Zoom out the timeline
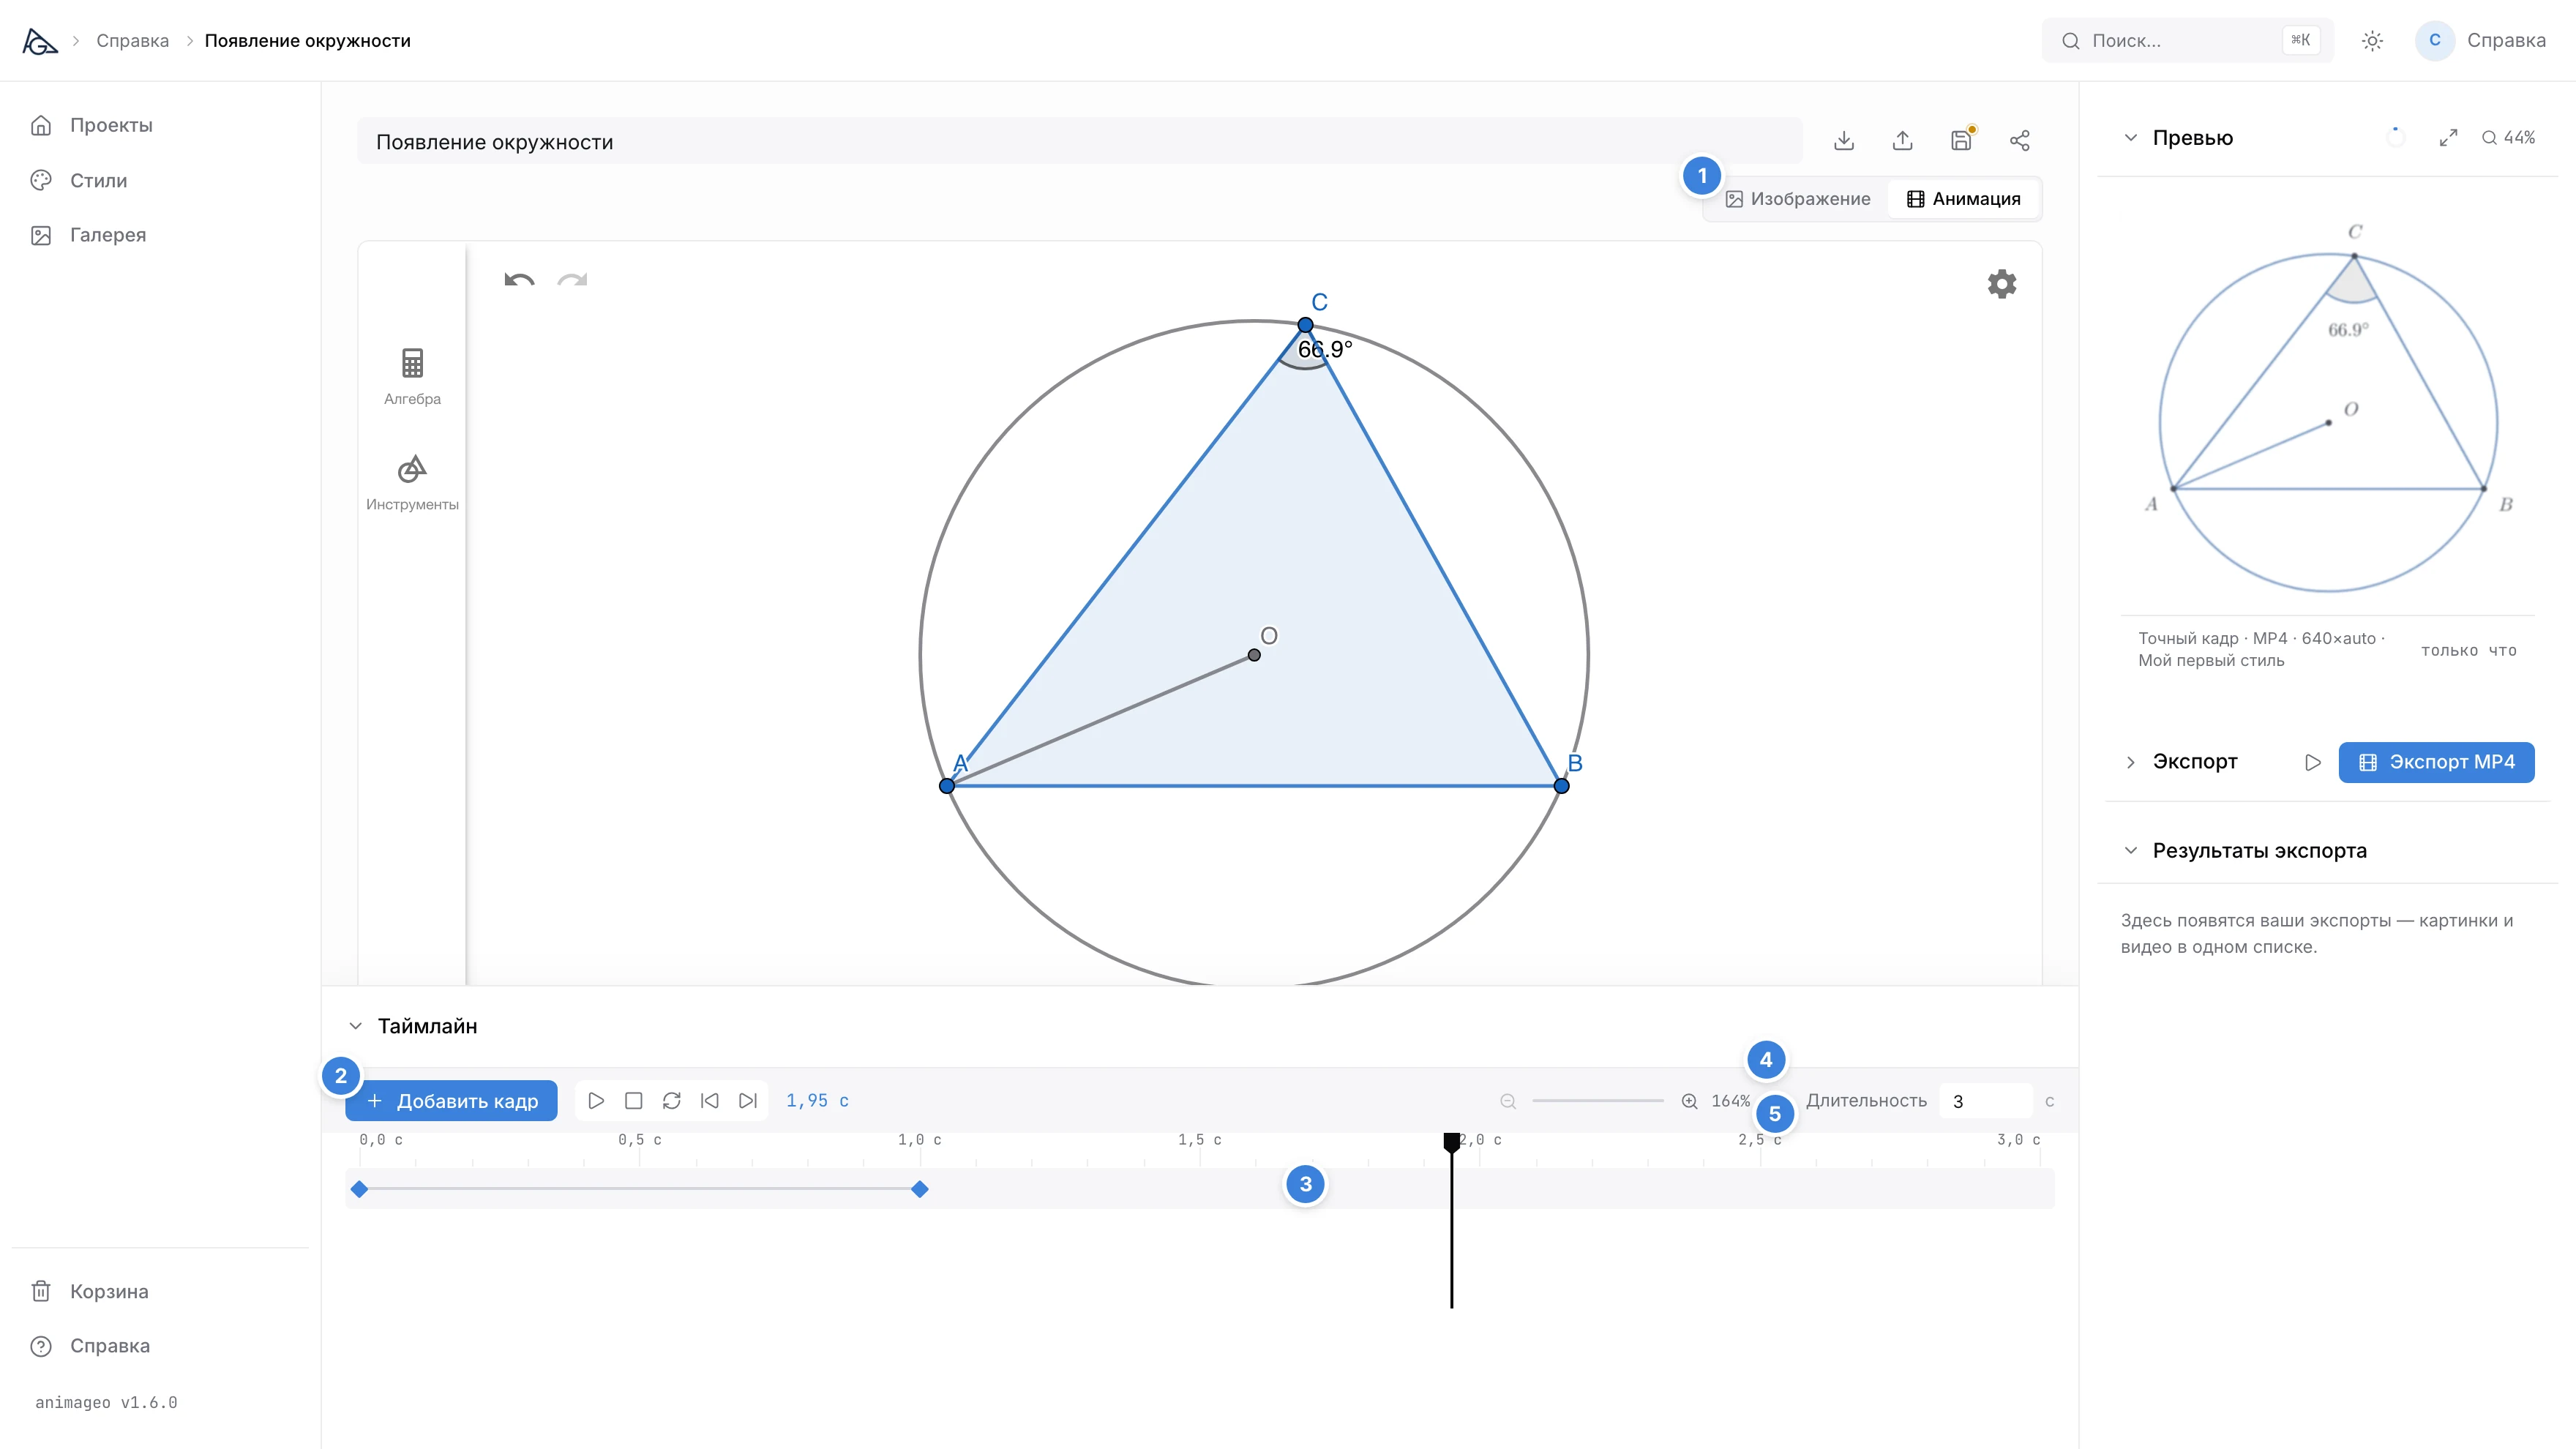Viewport: 2576px width, 1449px height. [x=1508, y=1101]
